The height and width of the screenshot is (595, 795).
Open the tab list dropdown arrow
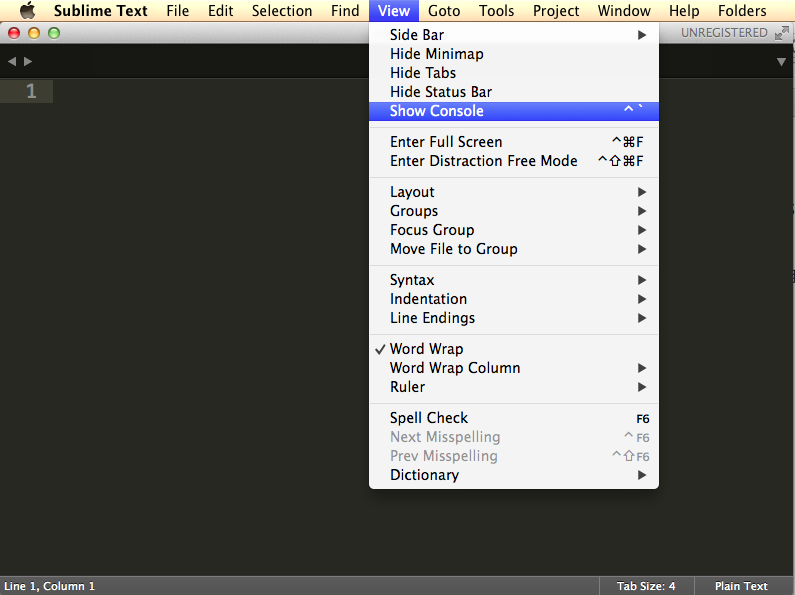781,62
